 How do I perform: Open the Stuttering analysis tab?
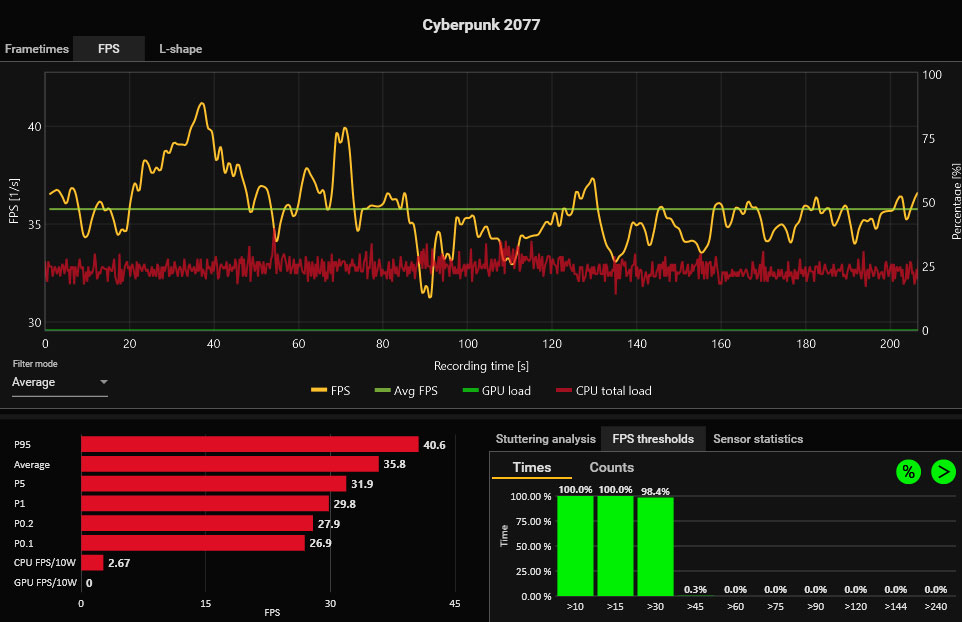point(545,439)
